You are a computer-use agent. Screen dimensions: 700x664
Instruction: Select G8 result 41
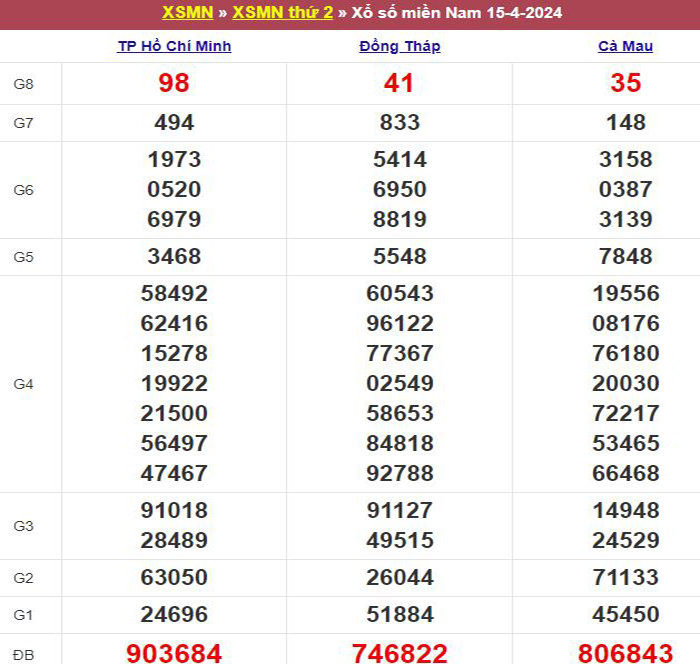(399, 83)
